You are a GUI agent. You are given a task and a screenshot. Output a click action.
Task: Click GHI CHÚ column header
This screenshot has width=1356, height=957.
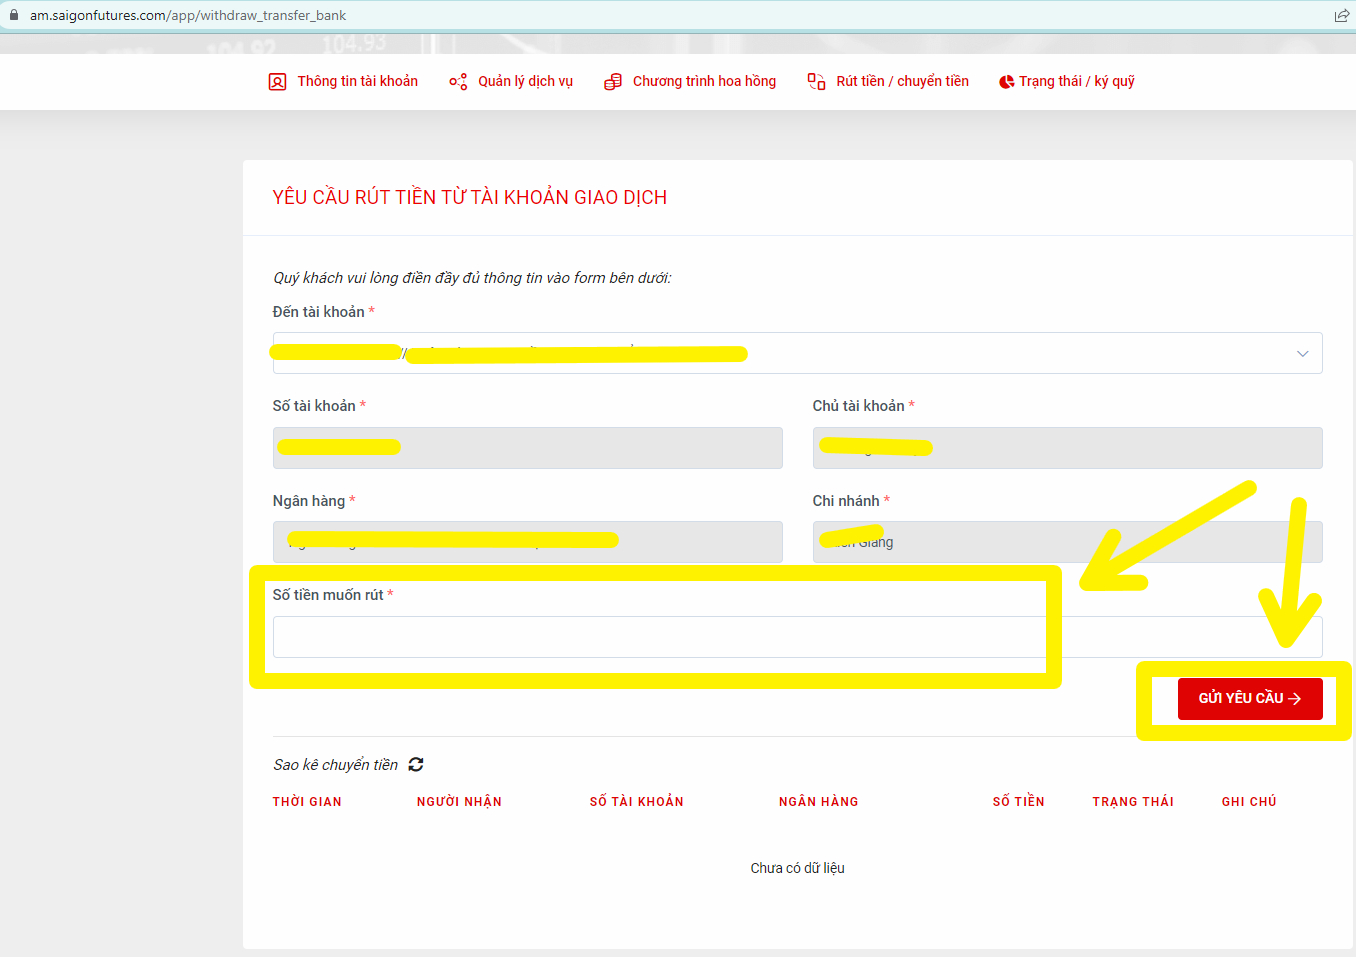(1249, 801)
